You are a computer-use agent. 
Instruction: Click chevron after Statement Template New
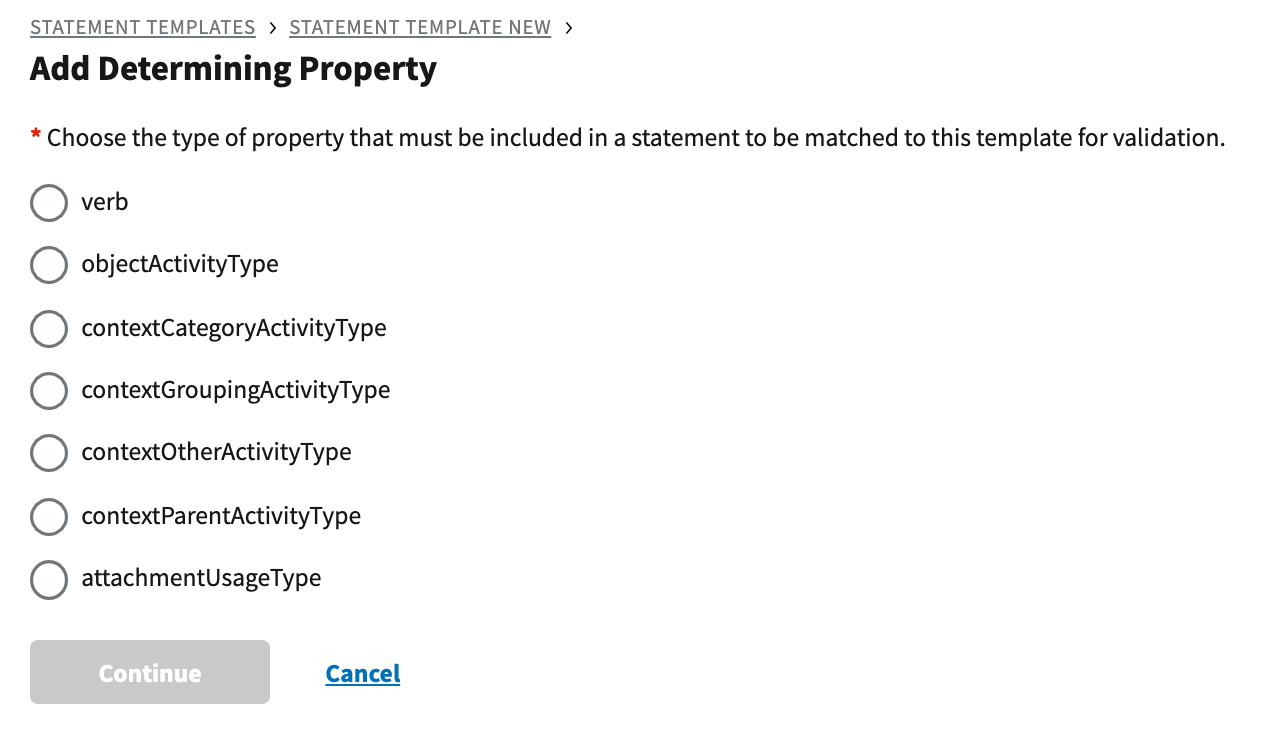[569, 28]
